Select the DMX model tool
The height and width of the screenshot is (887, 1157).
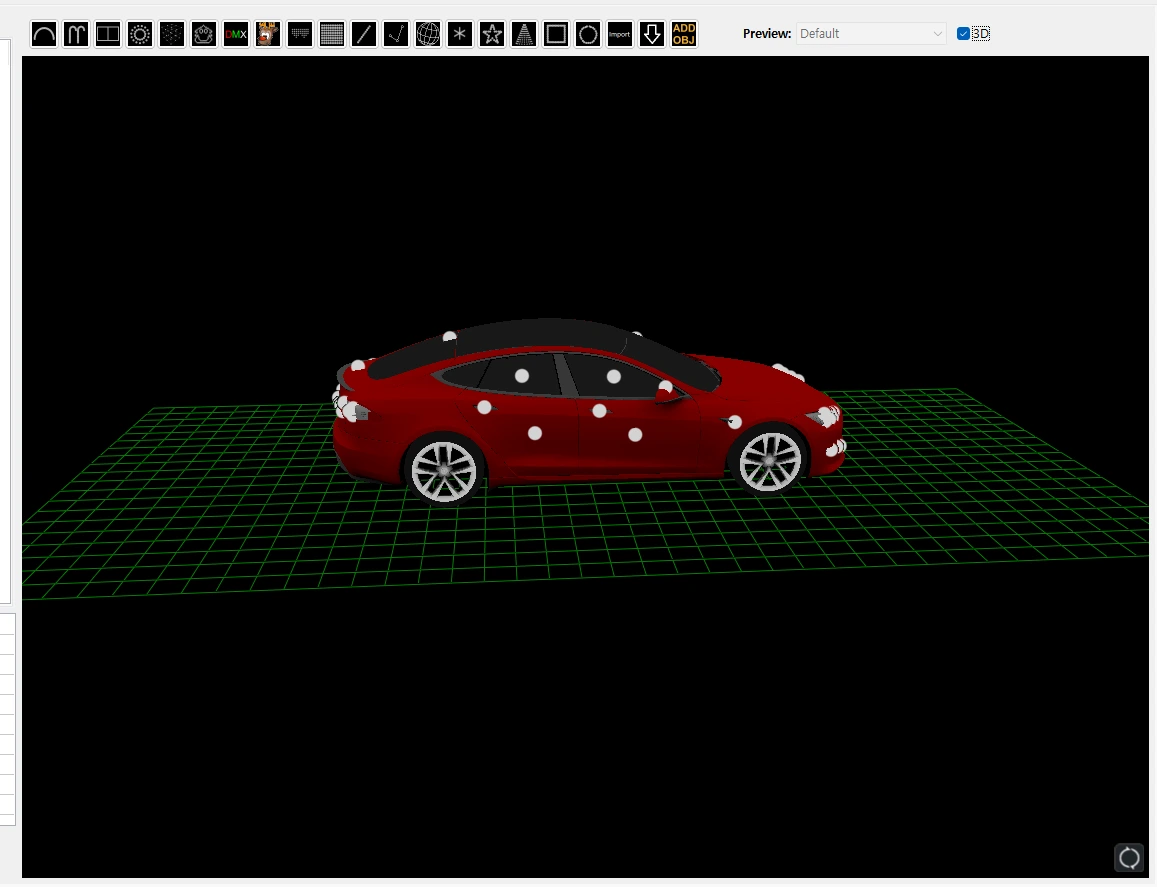pyautogui.click(x=236, y=34)
